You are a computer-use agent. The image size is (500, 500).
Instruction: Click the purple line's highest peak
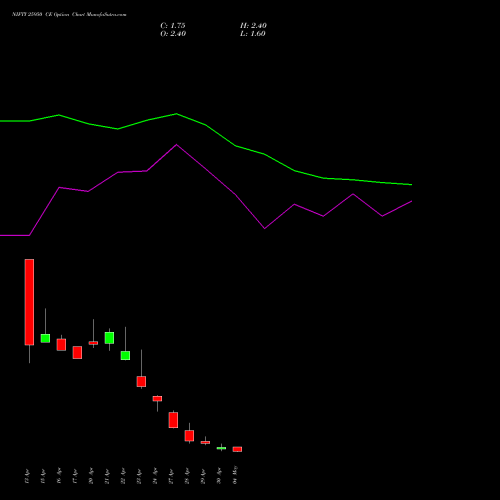tap(177, 145)
